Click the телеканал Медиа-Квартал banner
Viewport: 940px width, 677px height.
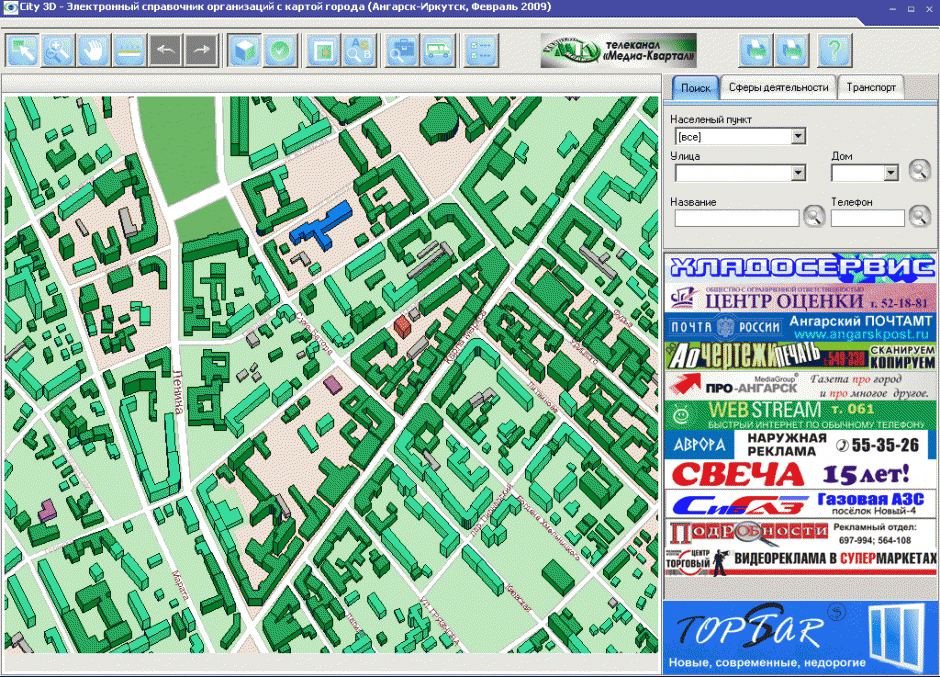pyautogui.click(x=619, y=50)
